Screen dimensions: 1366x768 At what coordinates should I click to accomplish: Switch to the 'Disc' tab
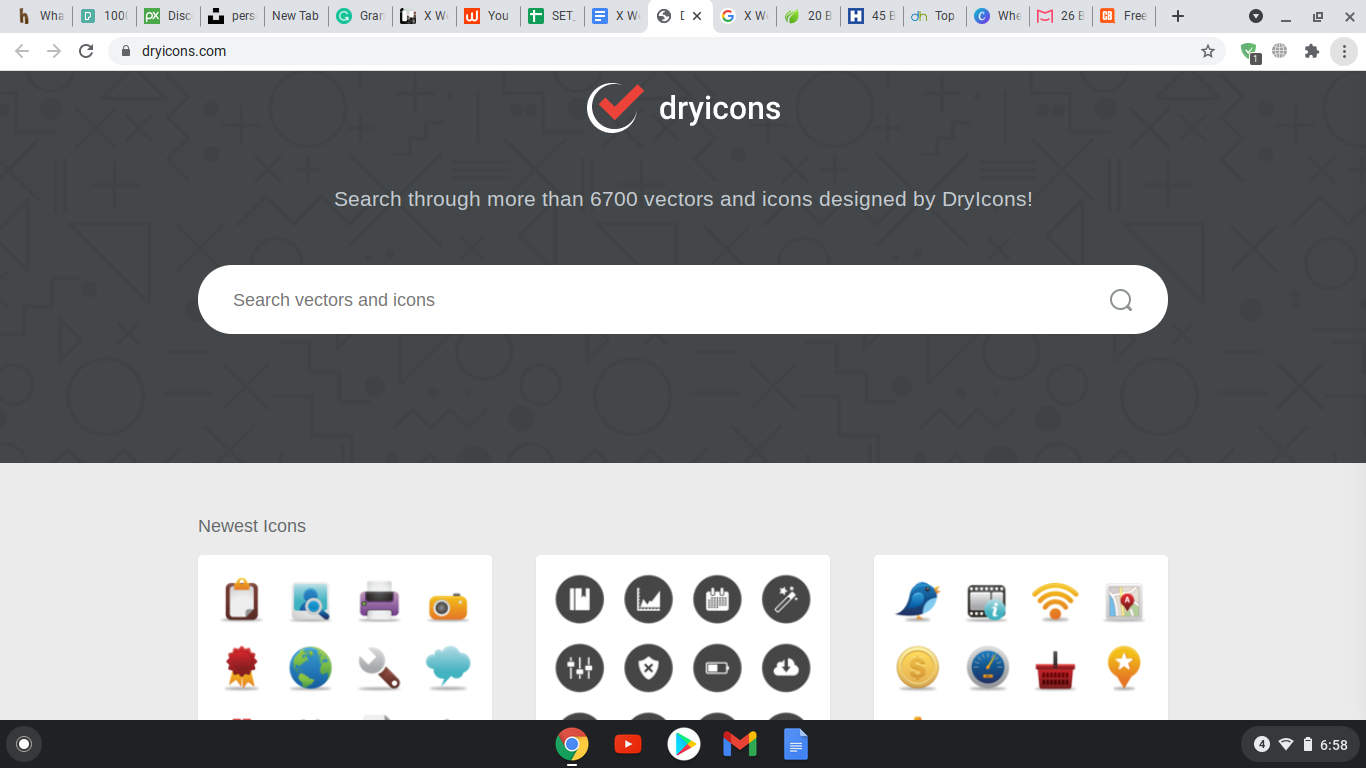tap(167, 16)
